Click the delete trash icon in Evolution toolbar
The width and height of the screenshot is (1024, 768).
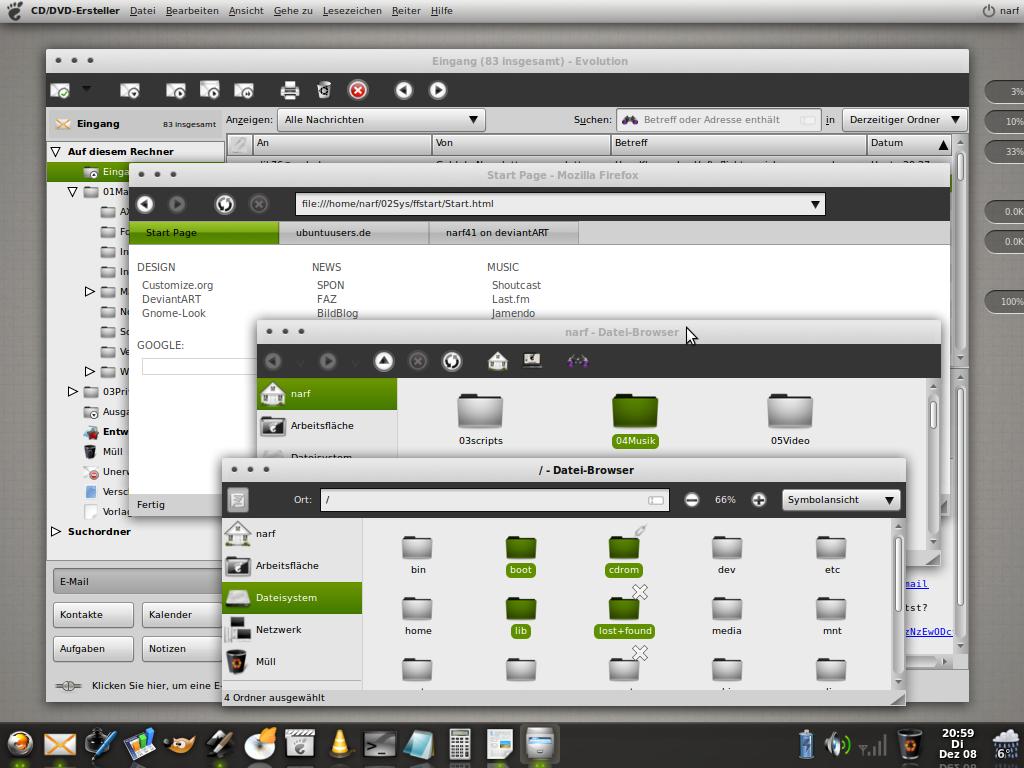point(324,90)
